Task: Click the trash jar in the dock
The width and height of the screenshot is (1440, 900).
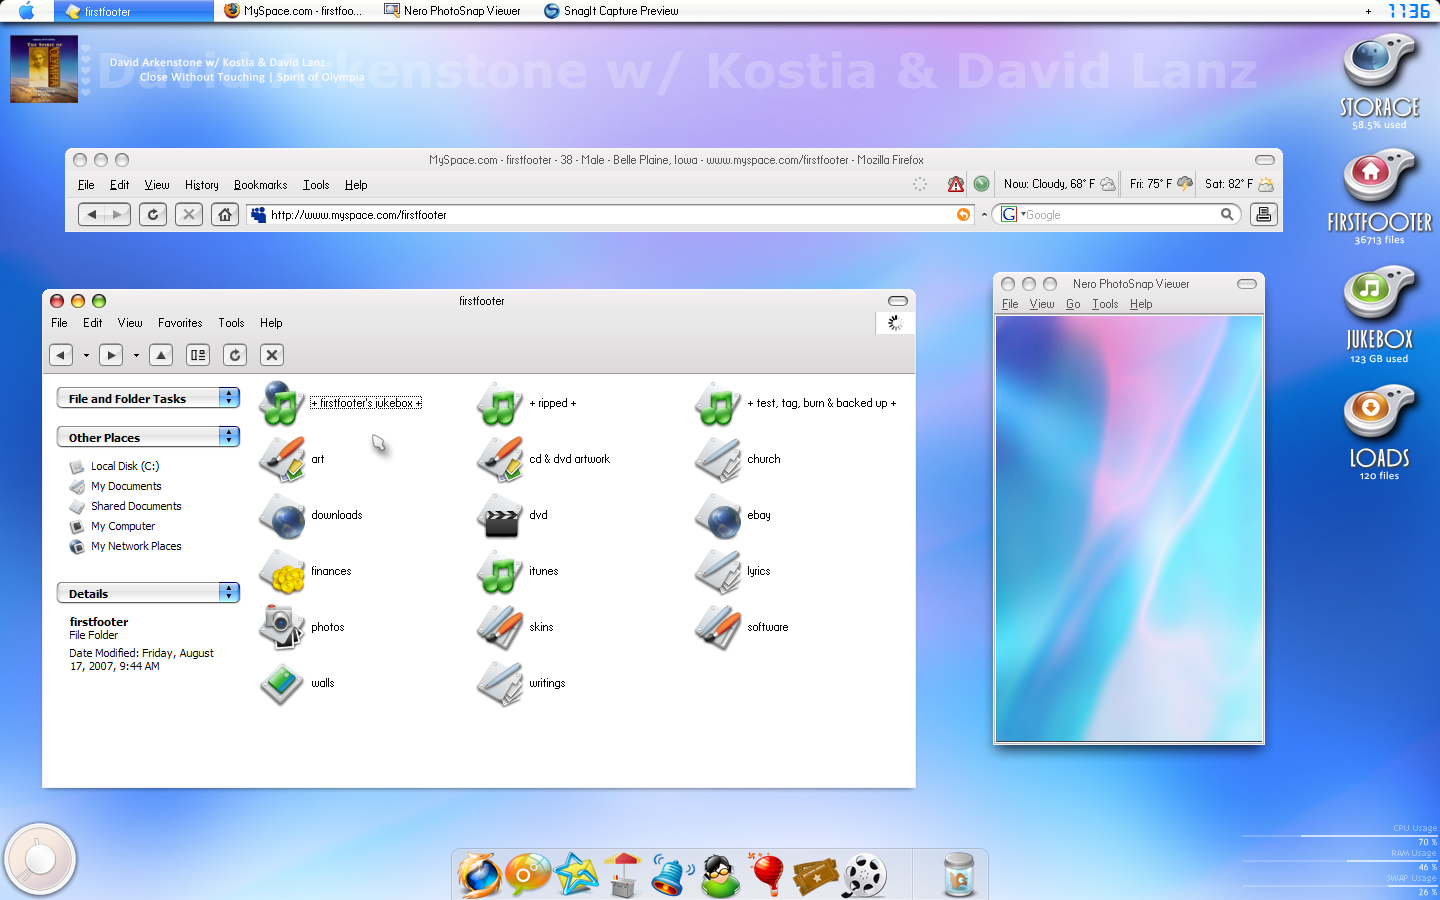Action: [958, 874]
